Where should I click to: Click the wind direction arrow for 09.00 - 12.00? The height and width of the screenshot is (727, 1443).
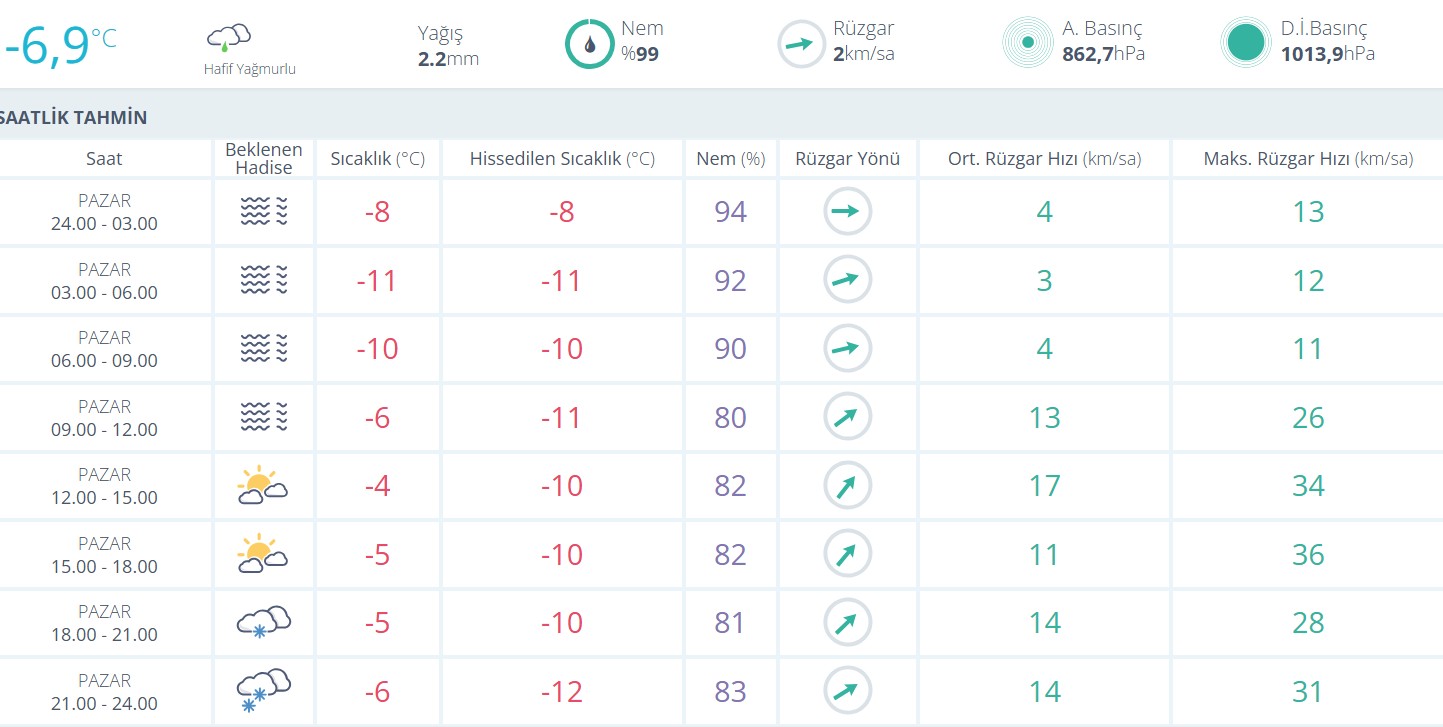coord(848,417)
